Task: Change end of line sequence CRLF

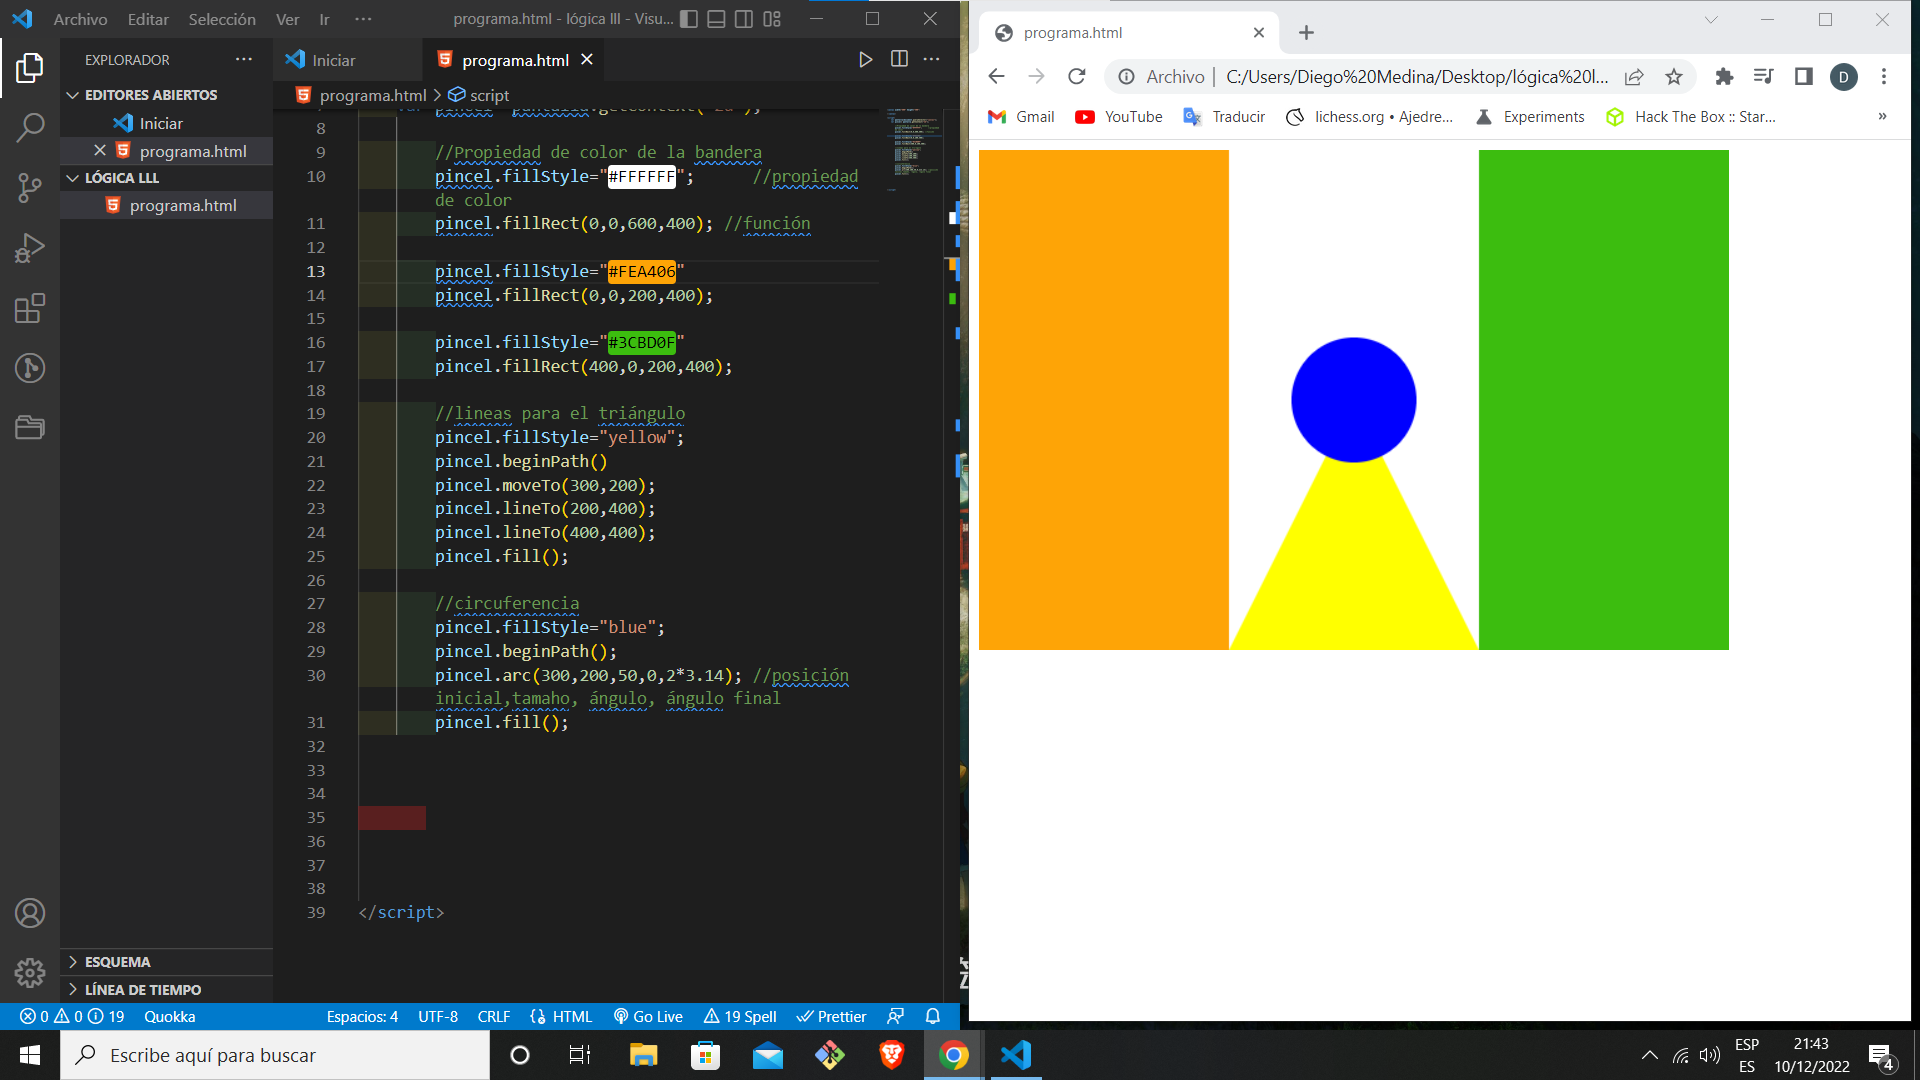Action: (x=494, y=1017)
